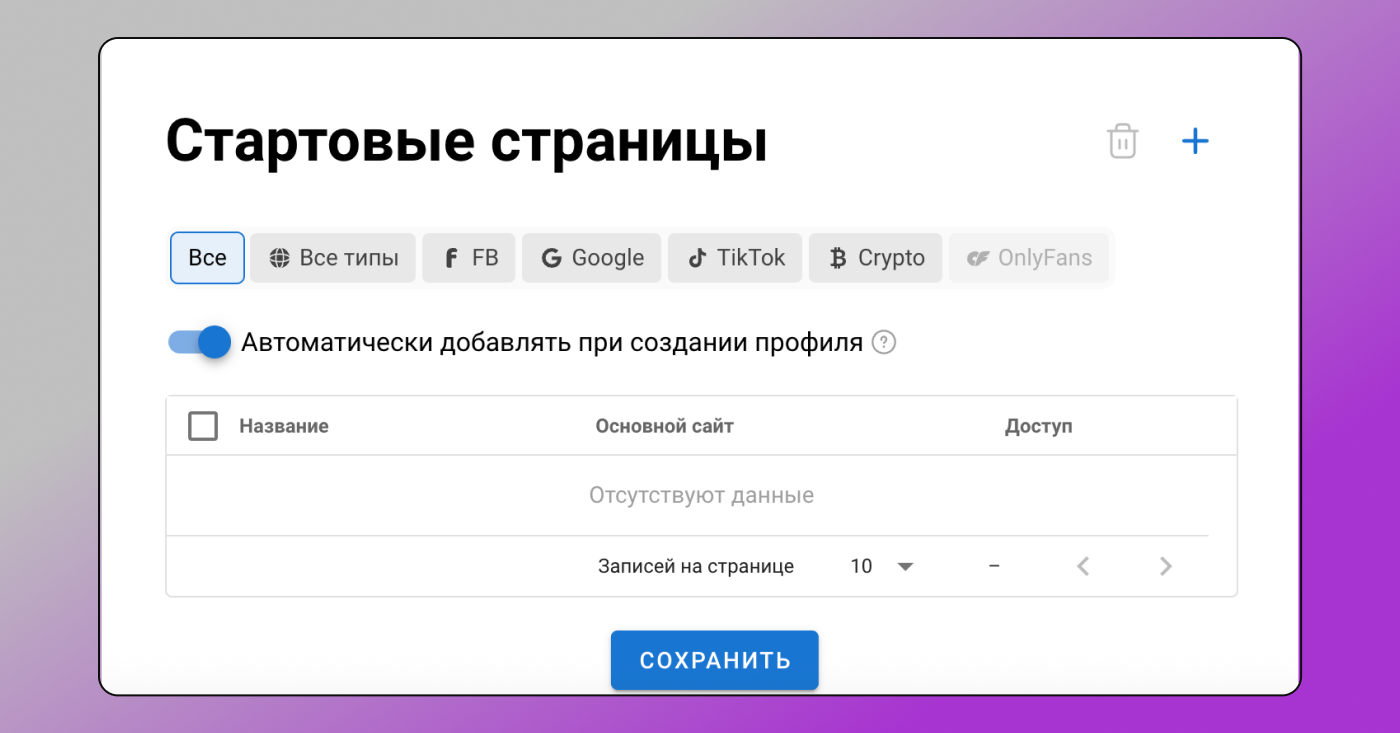Viewport: 1400px width, 733px height.
Task: Click the next page chevron
Action: coord(1165,566)
